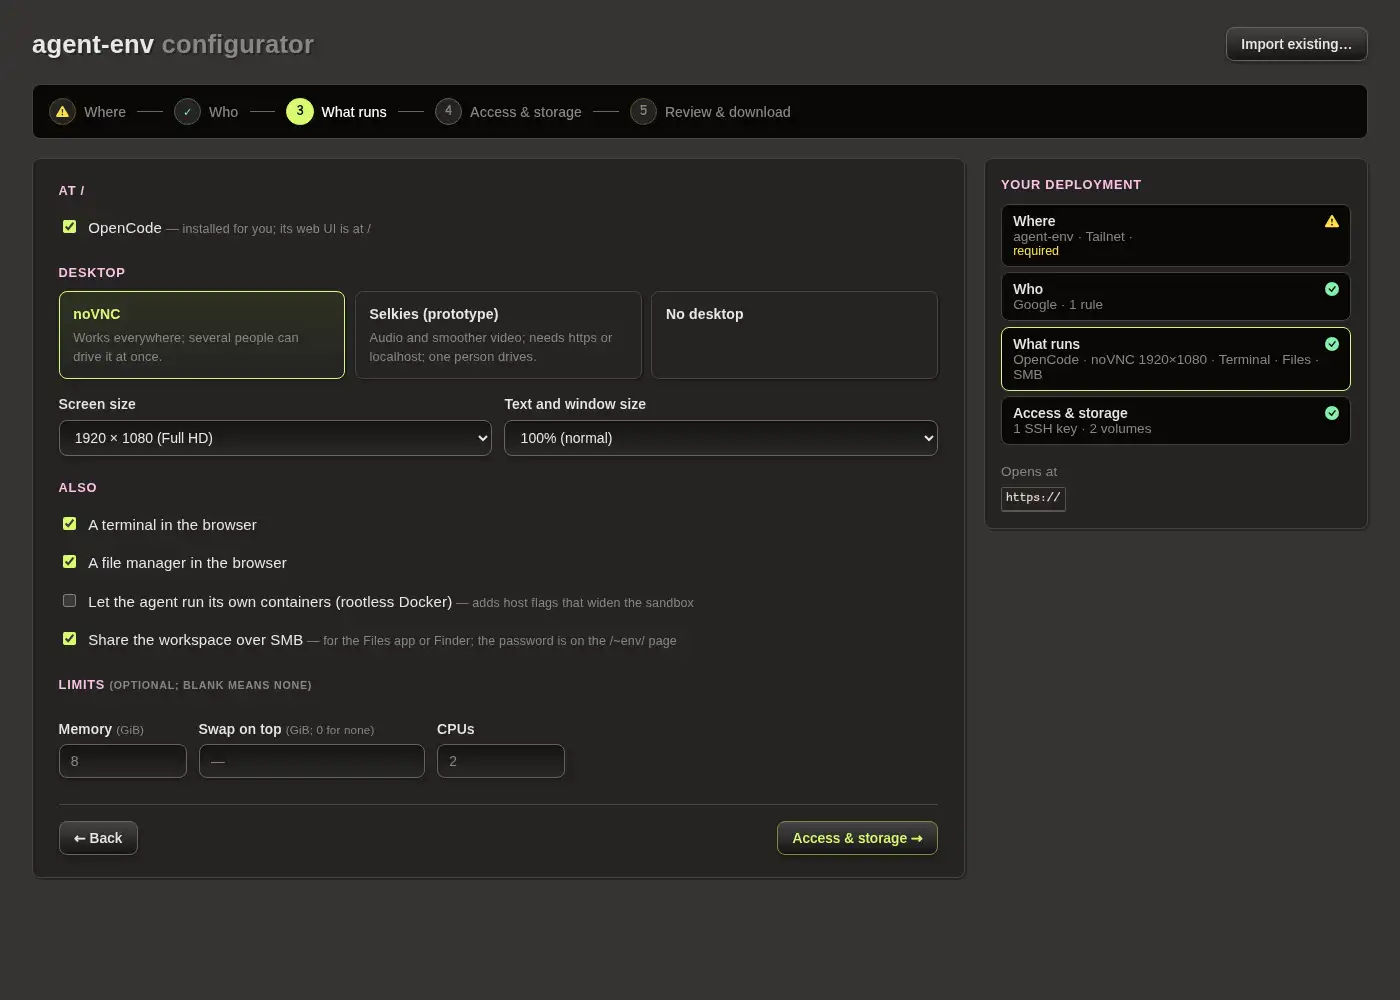Open the Who card showing Google · 1 rule
1400x1000 pixels.
[1176, 297]
